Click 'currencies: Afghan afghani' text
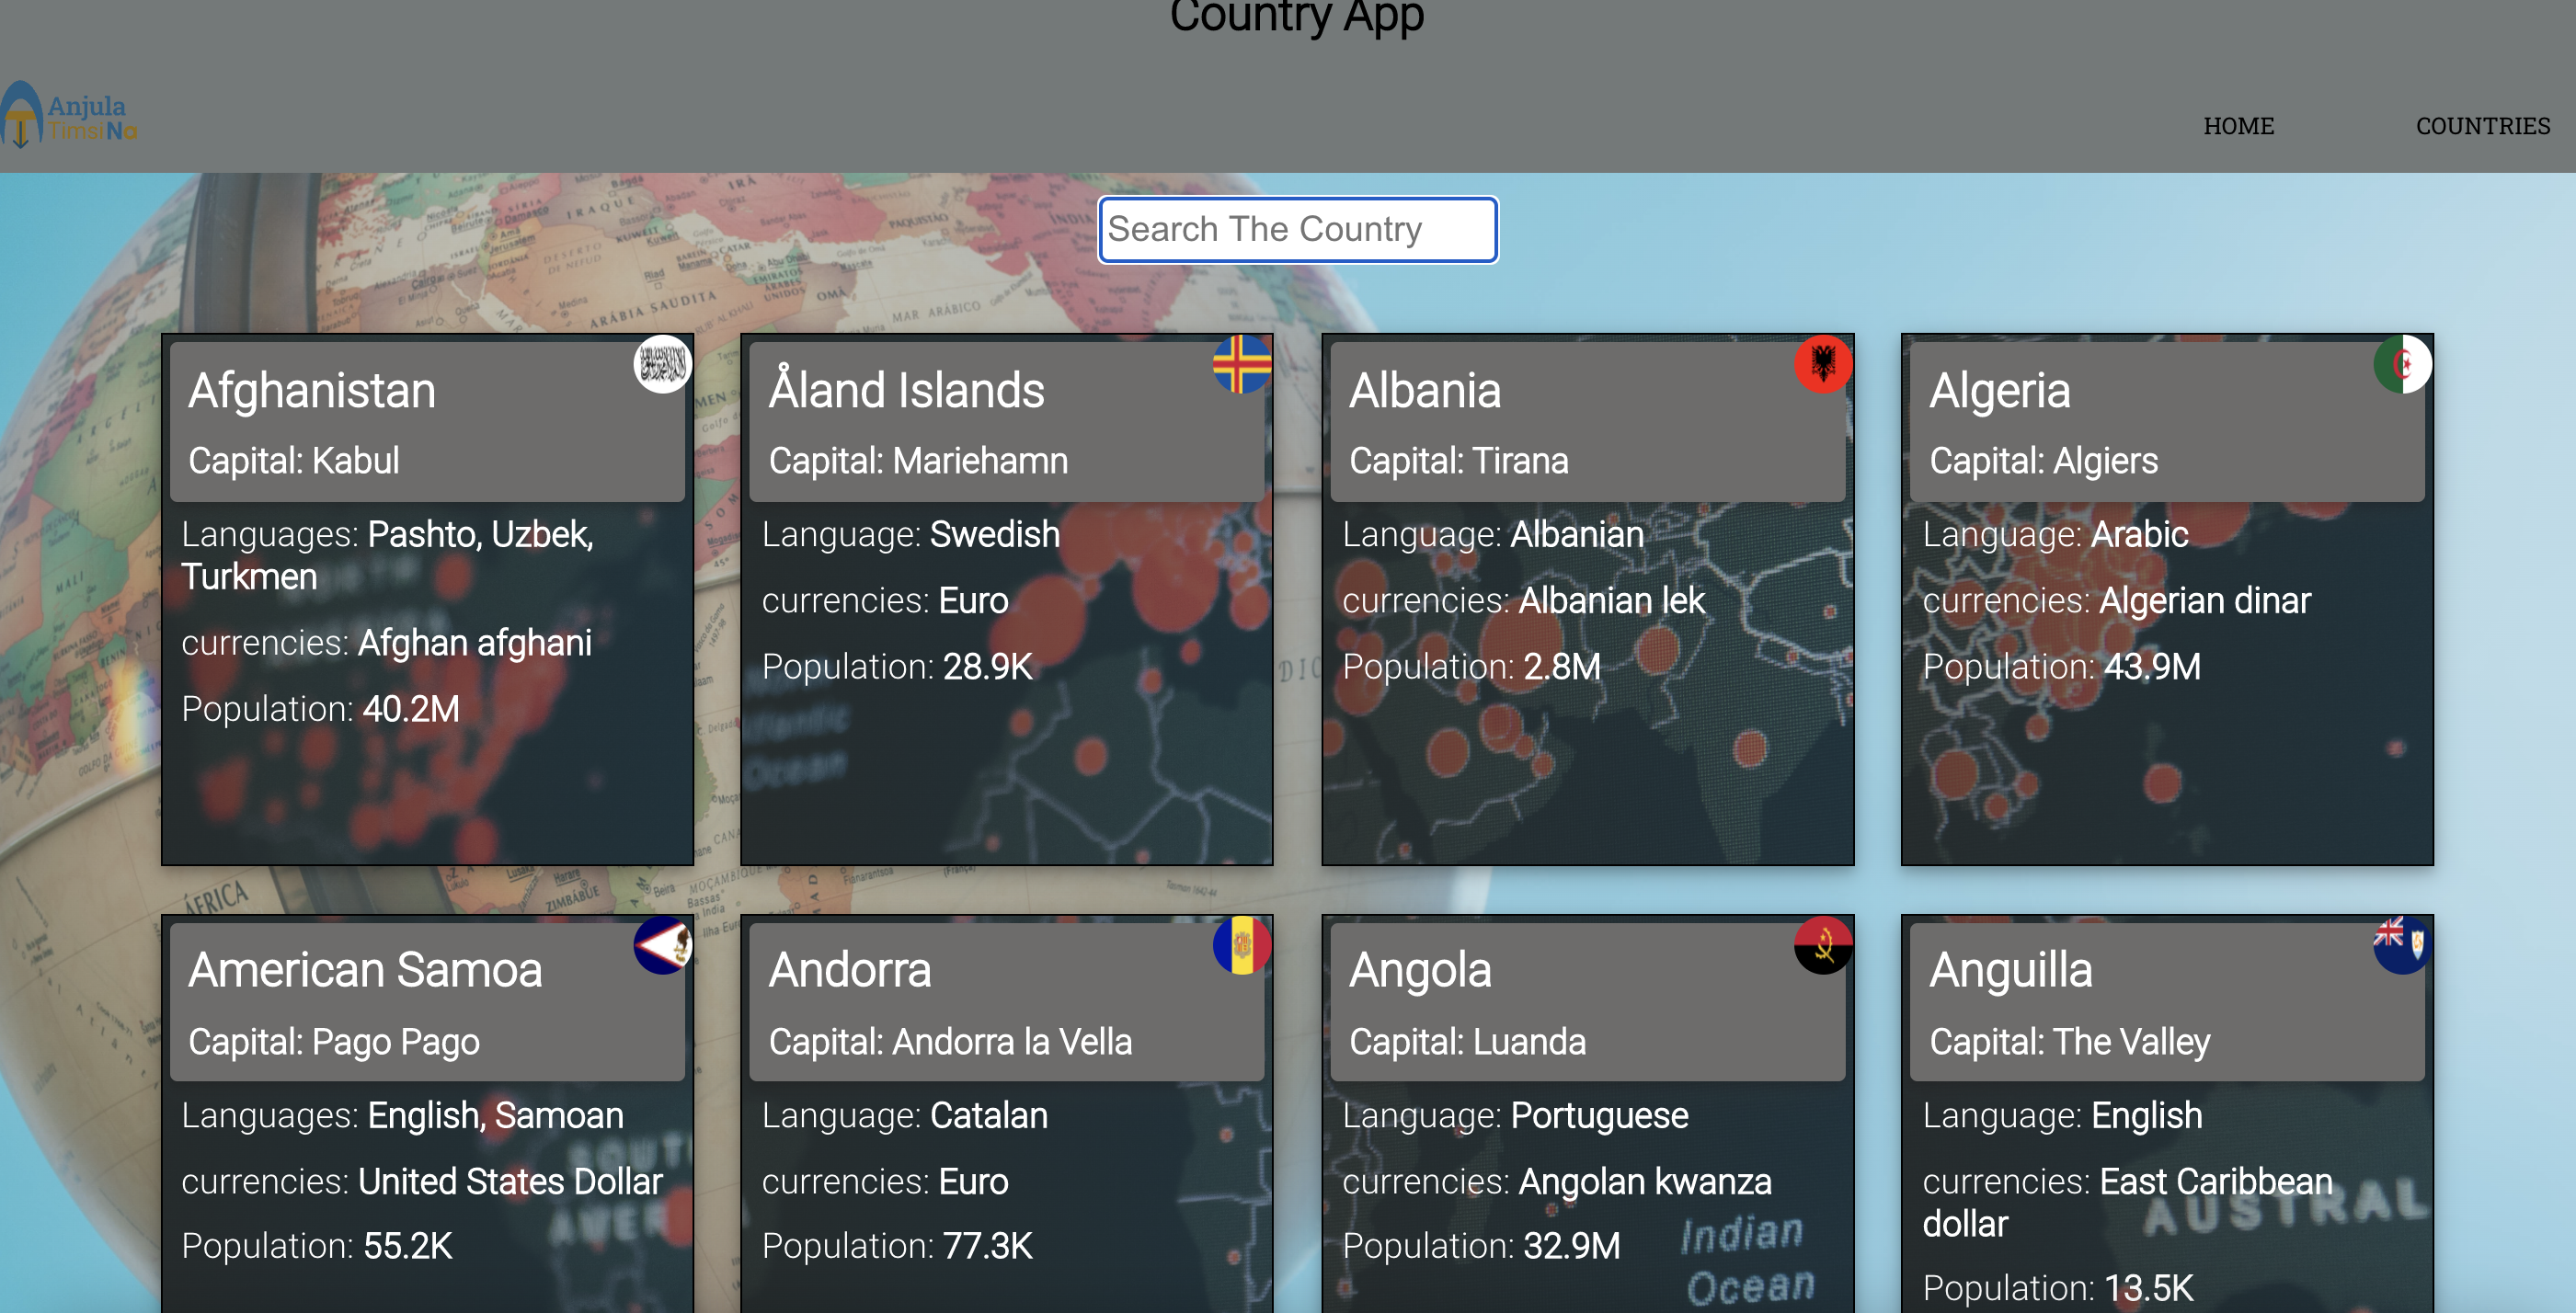The width and height of the screenshot is (2576, 1313). click(386, 643)
